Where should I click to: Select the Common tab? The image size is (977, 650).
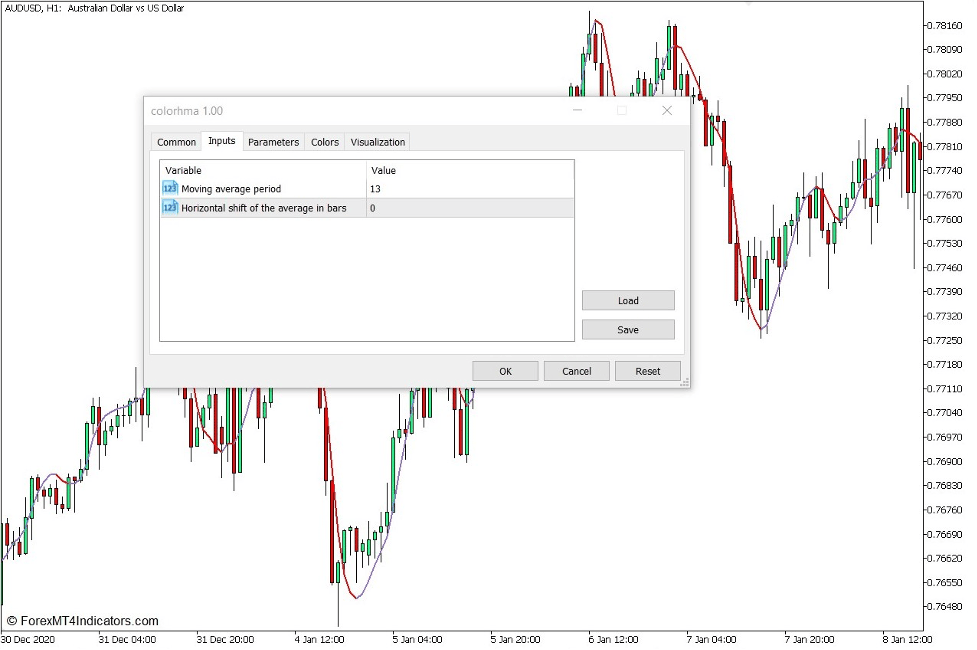click(x=176, y=141)
